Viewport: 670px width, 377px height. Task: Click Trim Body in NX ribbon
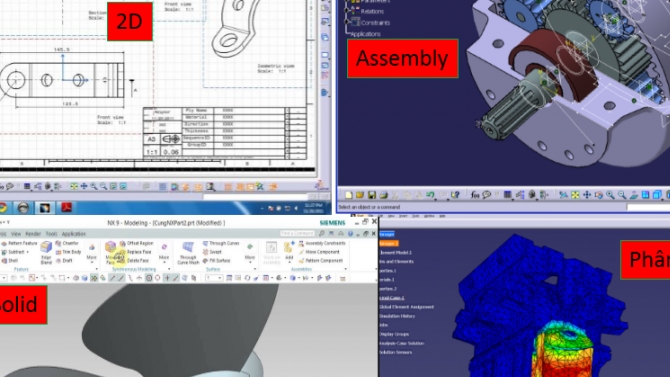(68, 252)
